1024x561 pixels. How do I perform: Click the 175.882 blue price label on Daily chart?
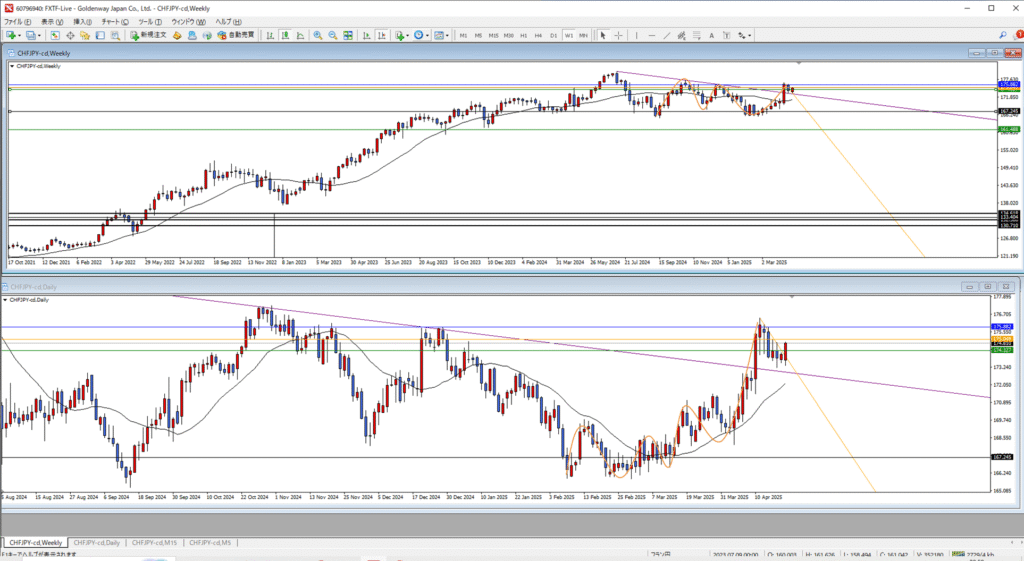click(x=1002, y=327)
